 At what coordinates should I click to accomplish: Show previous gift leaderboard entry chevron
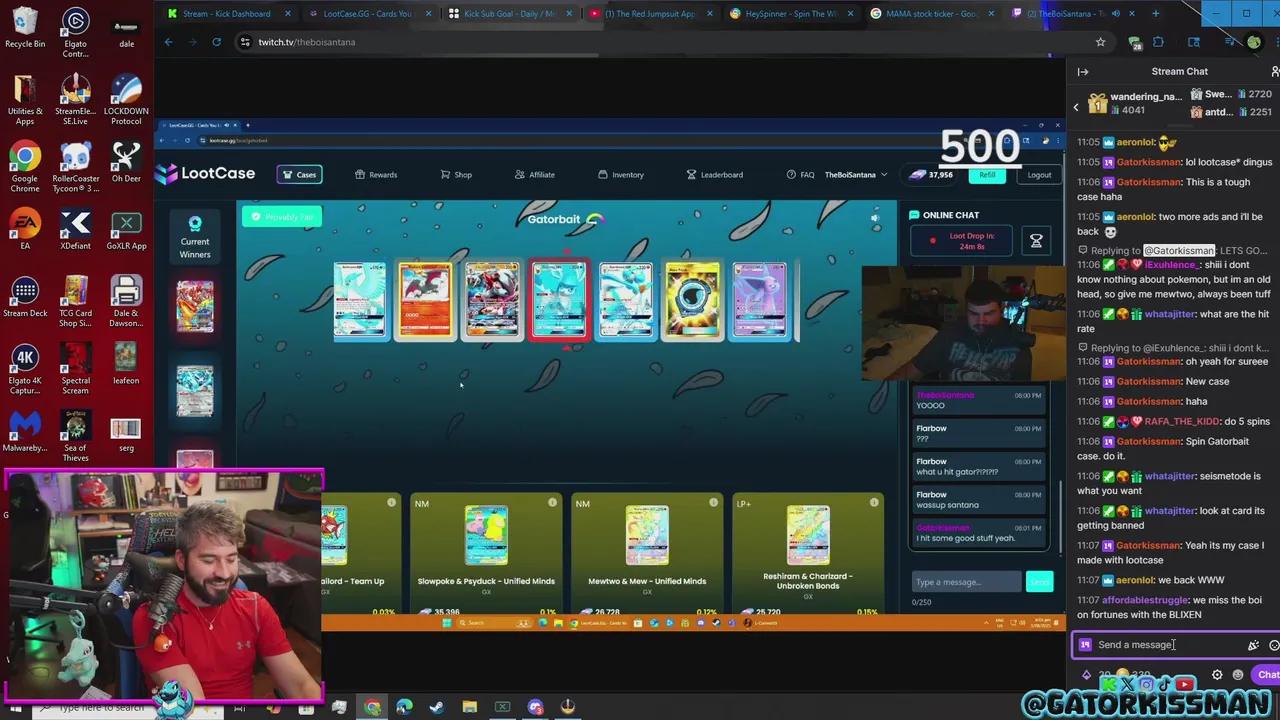tap(1076, 107)
